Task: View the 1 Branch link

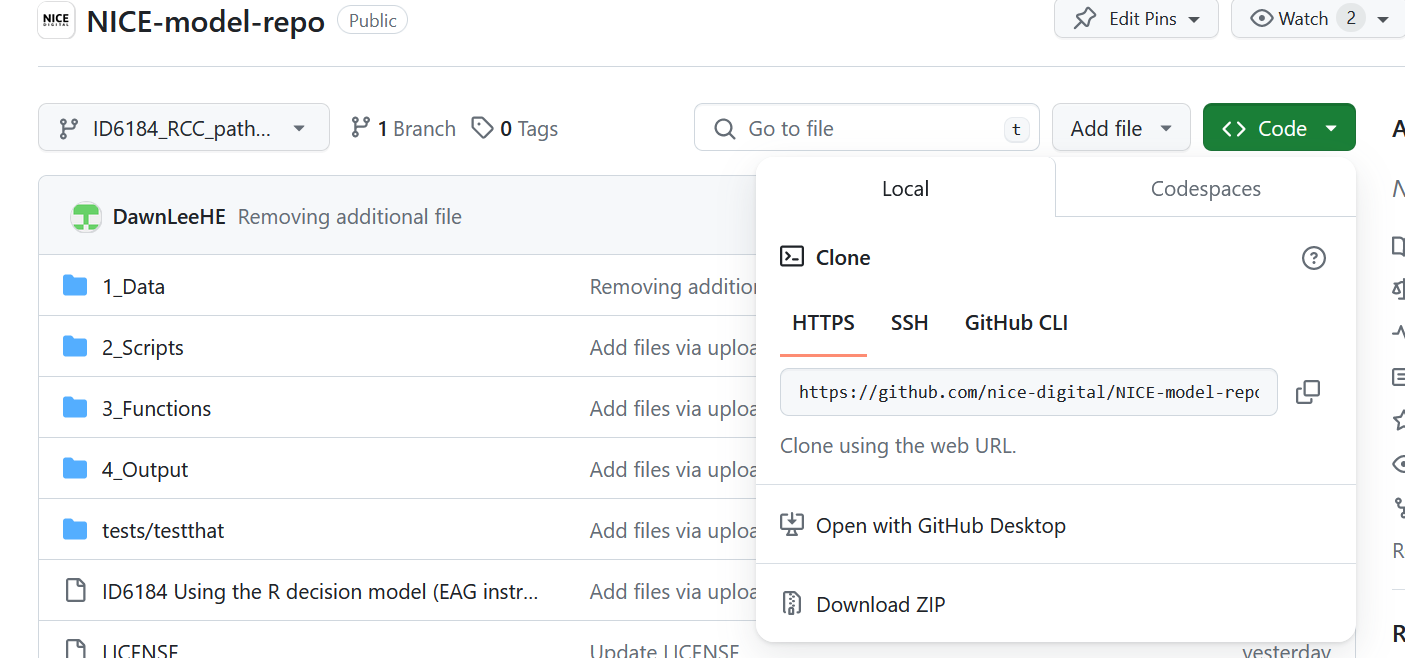Action: coord(403,128)
